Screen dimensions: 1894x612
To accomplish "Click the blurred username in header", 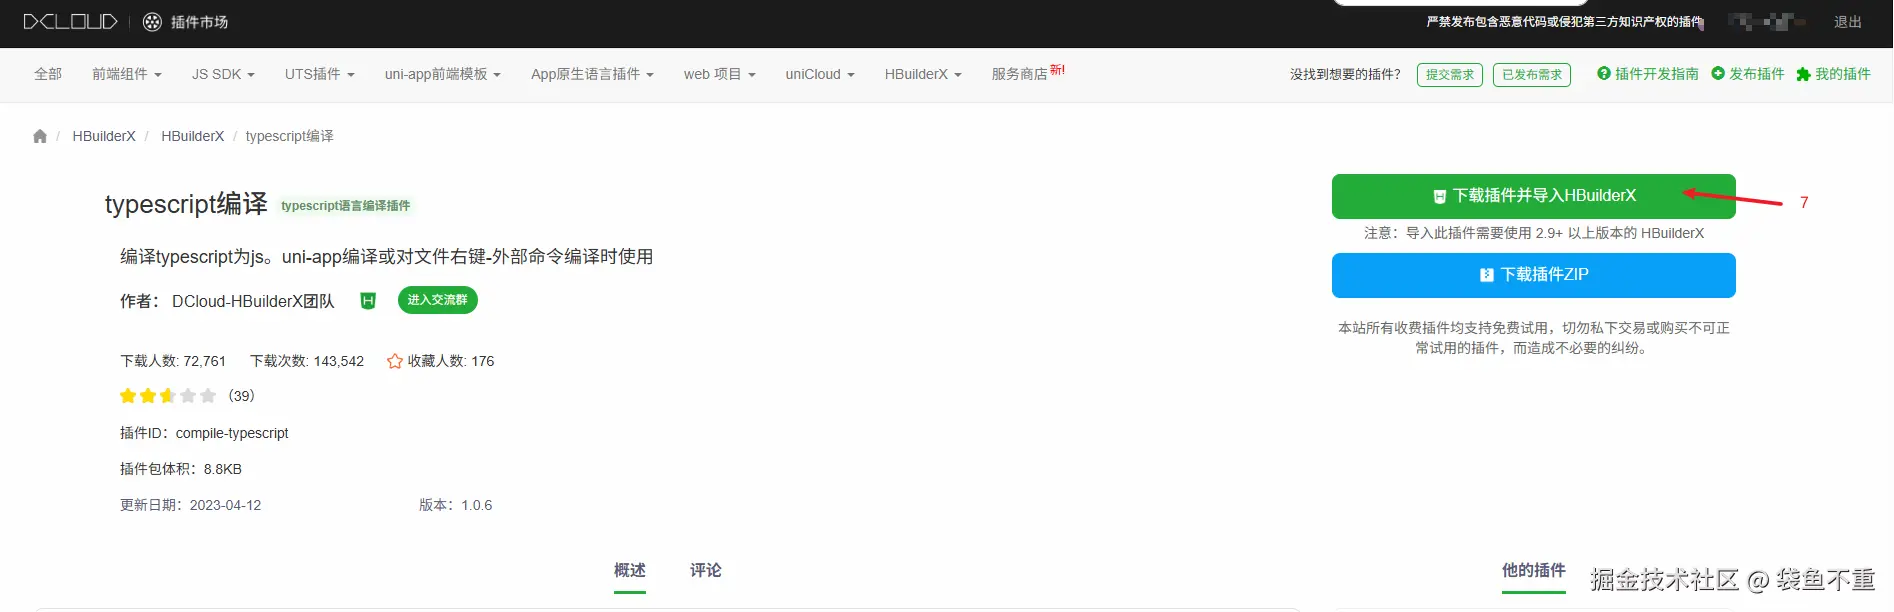I will 1766,21.
